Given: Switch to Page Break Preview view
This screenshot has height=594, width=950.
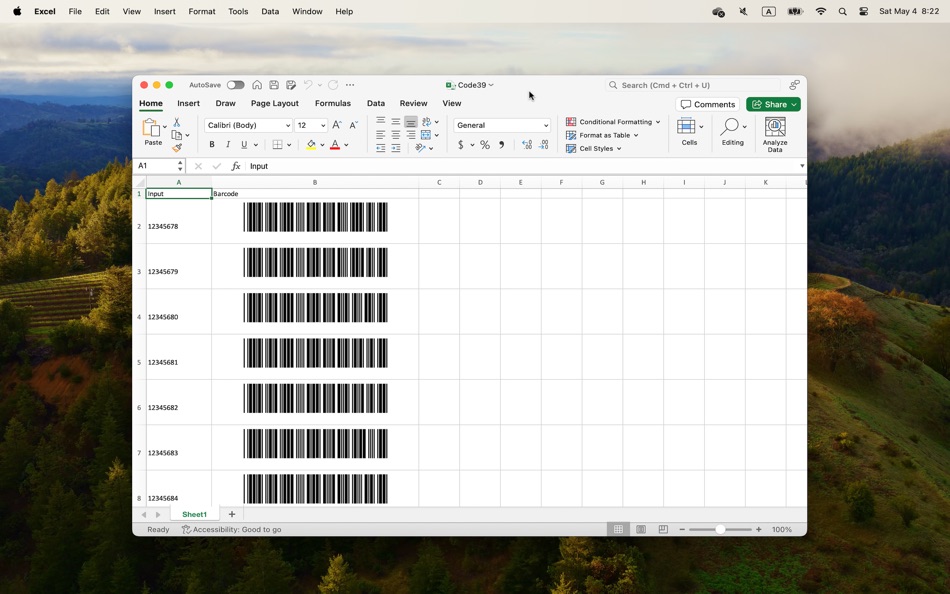Looking at the screenshot, I should click(x=663, y=529).
